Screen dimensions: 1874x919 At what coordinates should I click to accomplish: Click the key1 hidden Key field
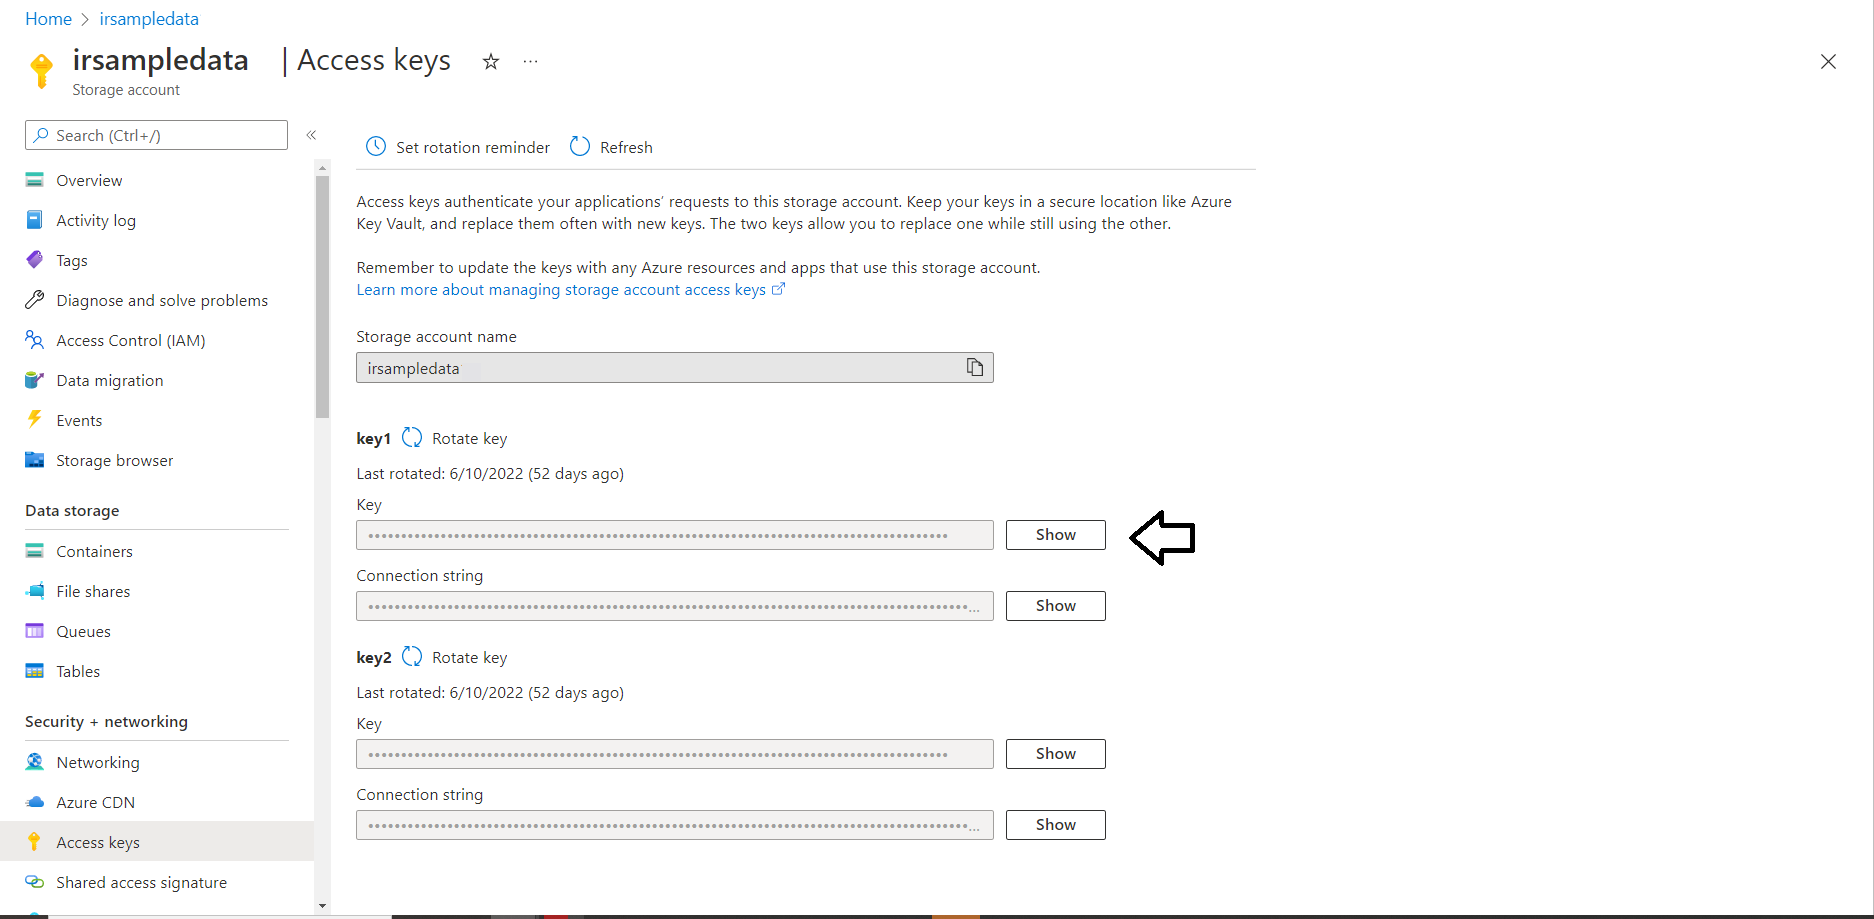(x=675, y=535)
